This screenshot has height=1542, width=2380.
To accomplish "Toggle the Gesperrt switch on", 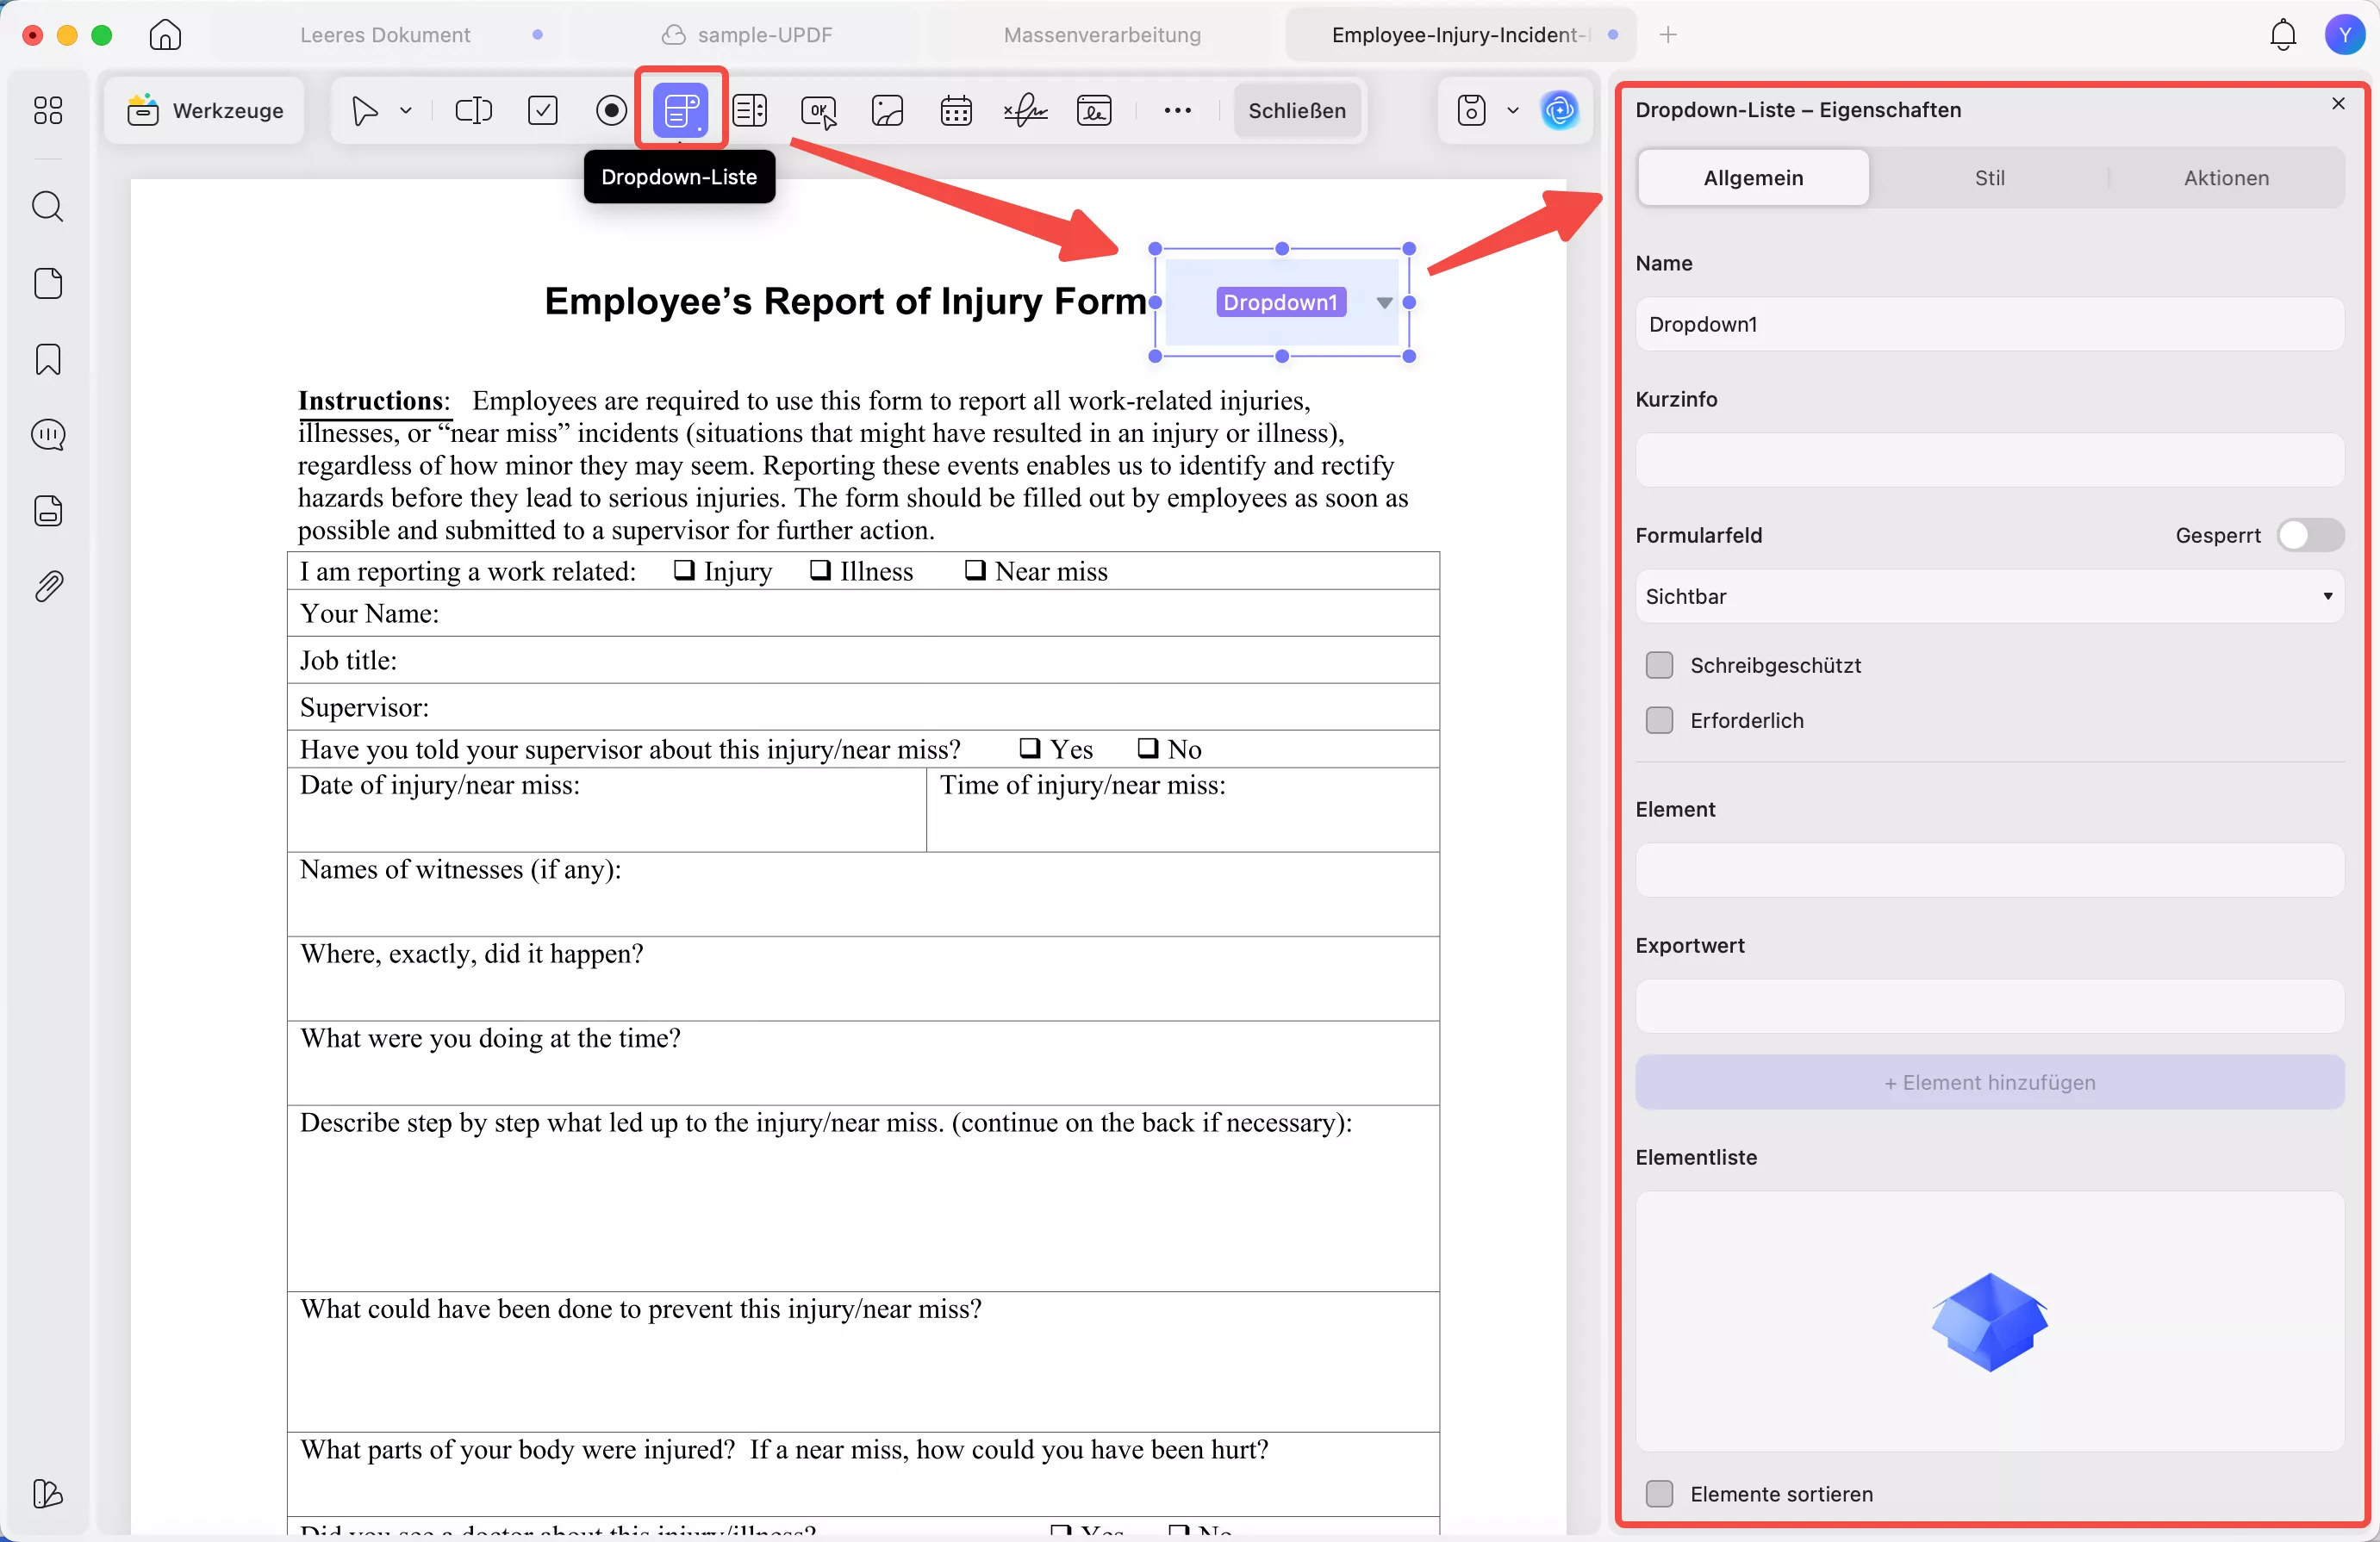I will pos(2310,535).
